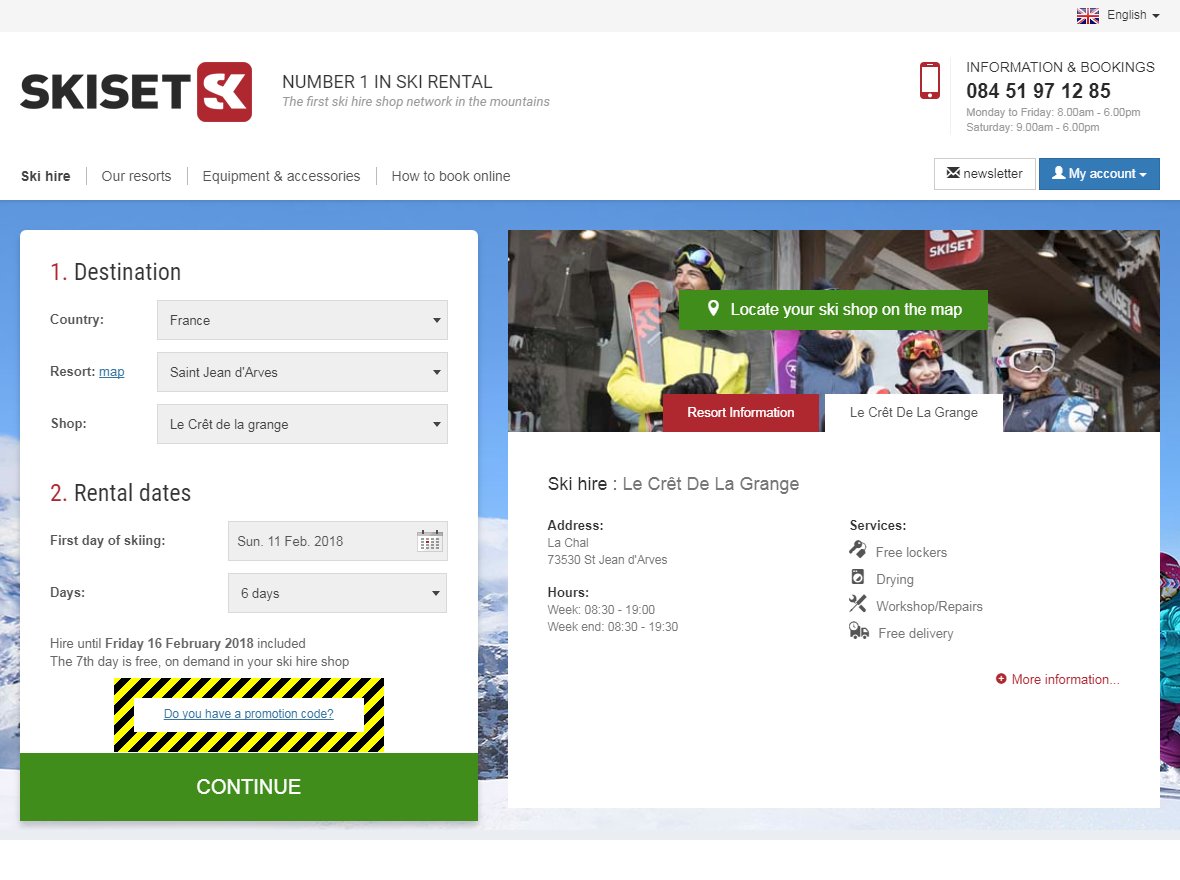Screen dimensions: 1180x880
Task: Switch to the Resort Information tab
Action: (x=741, y=413)
